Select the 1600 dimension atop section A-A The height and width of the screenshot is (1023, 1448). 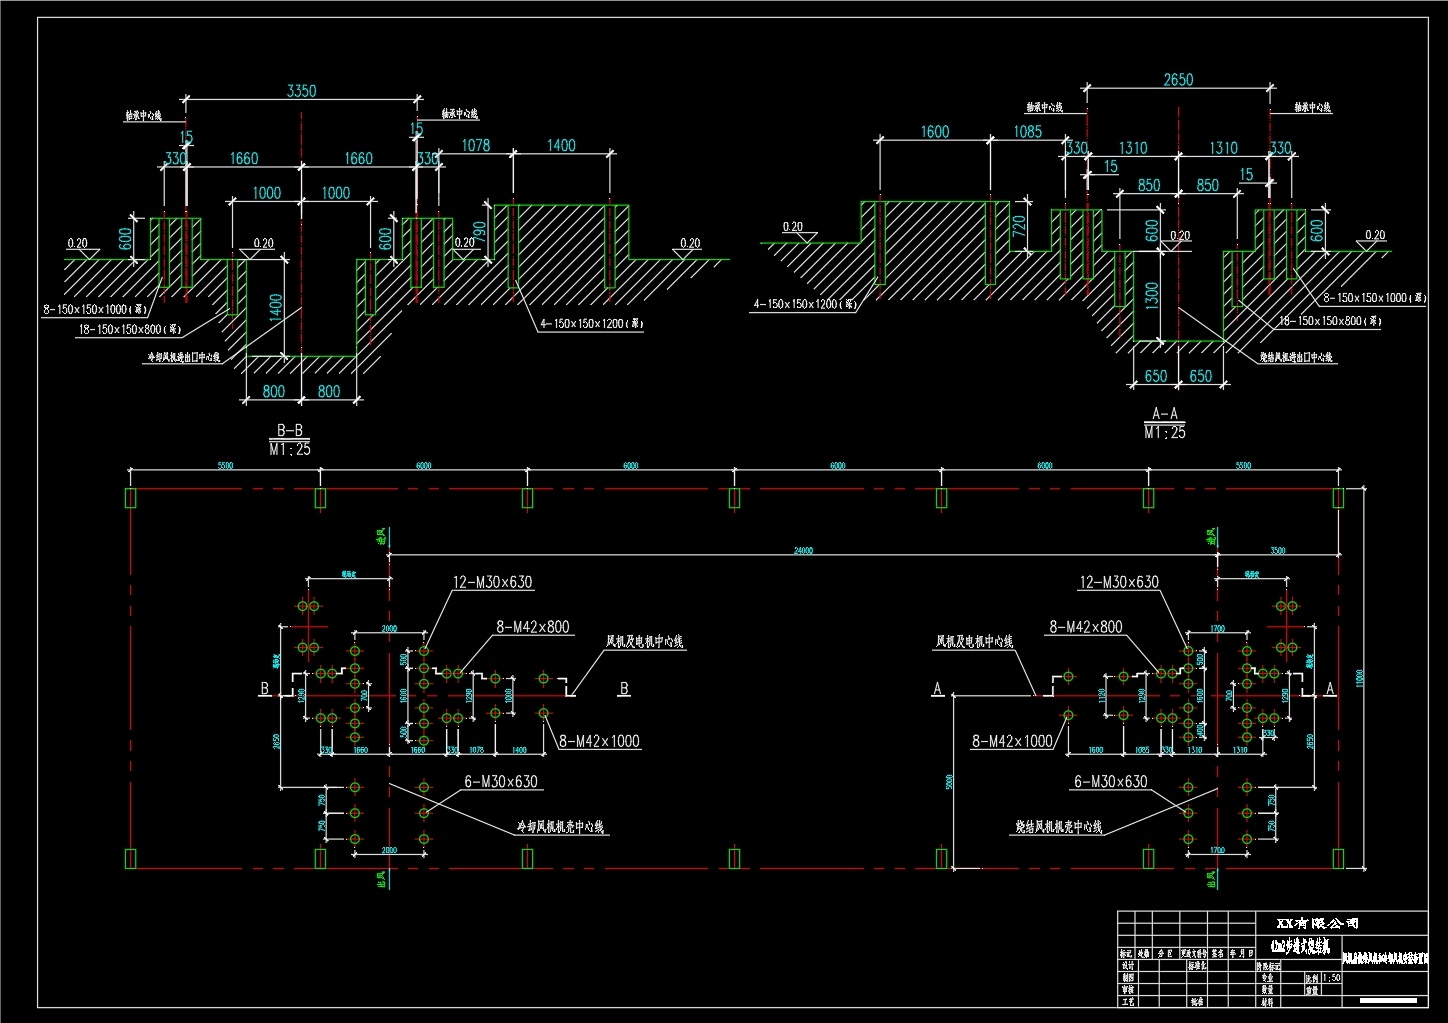[x=934, y=132]
